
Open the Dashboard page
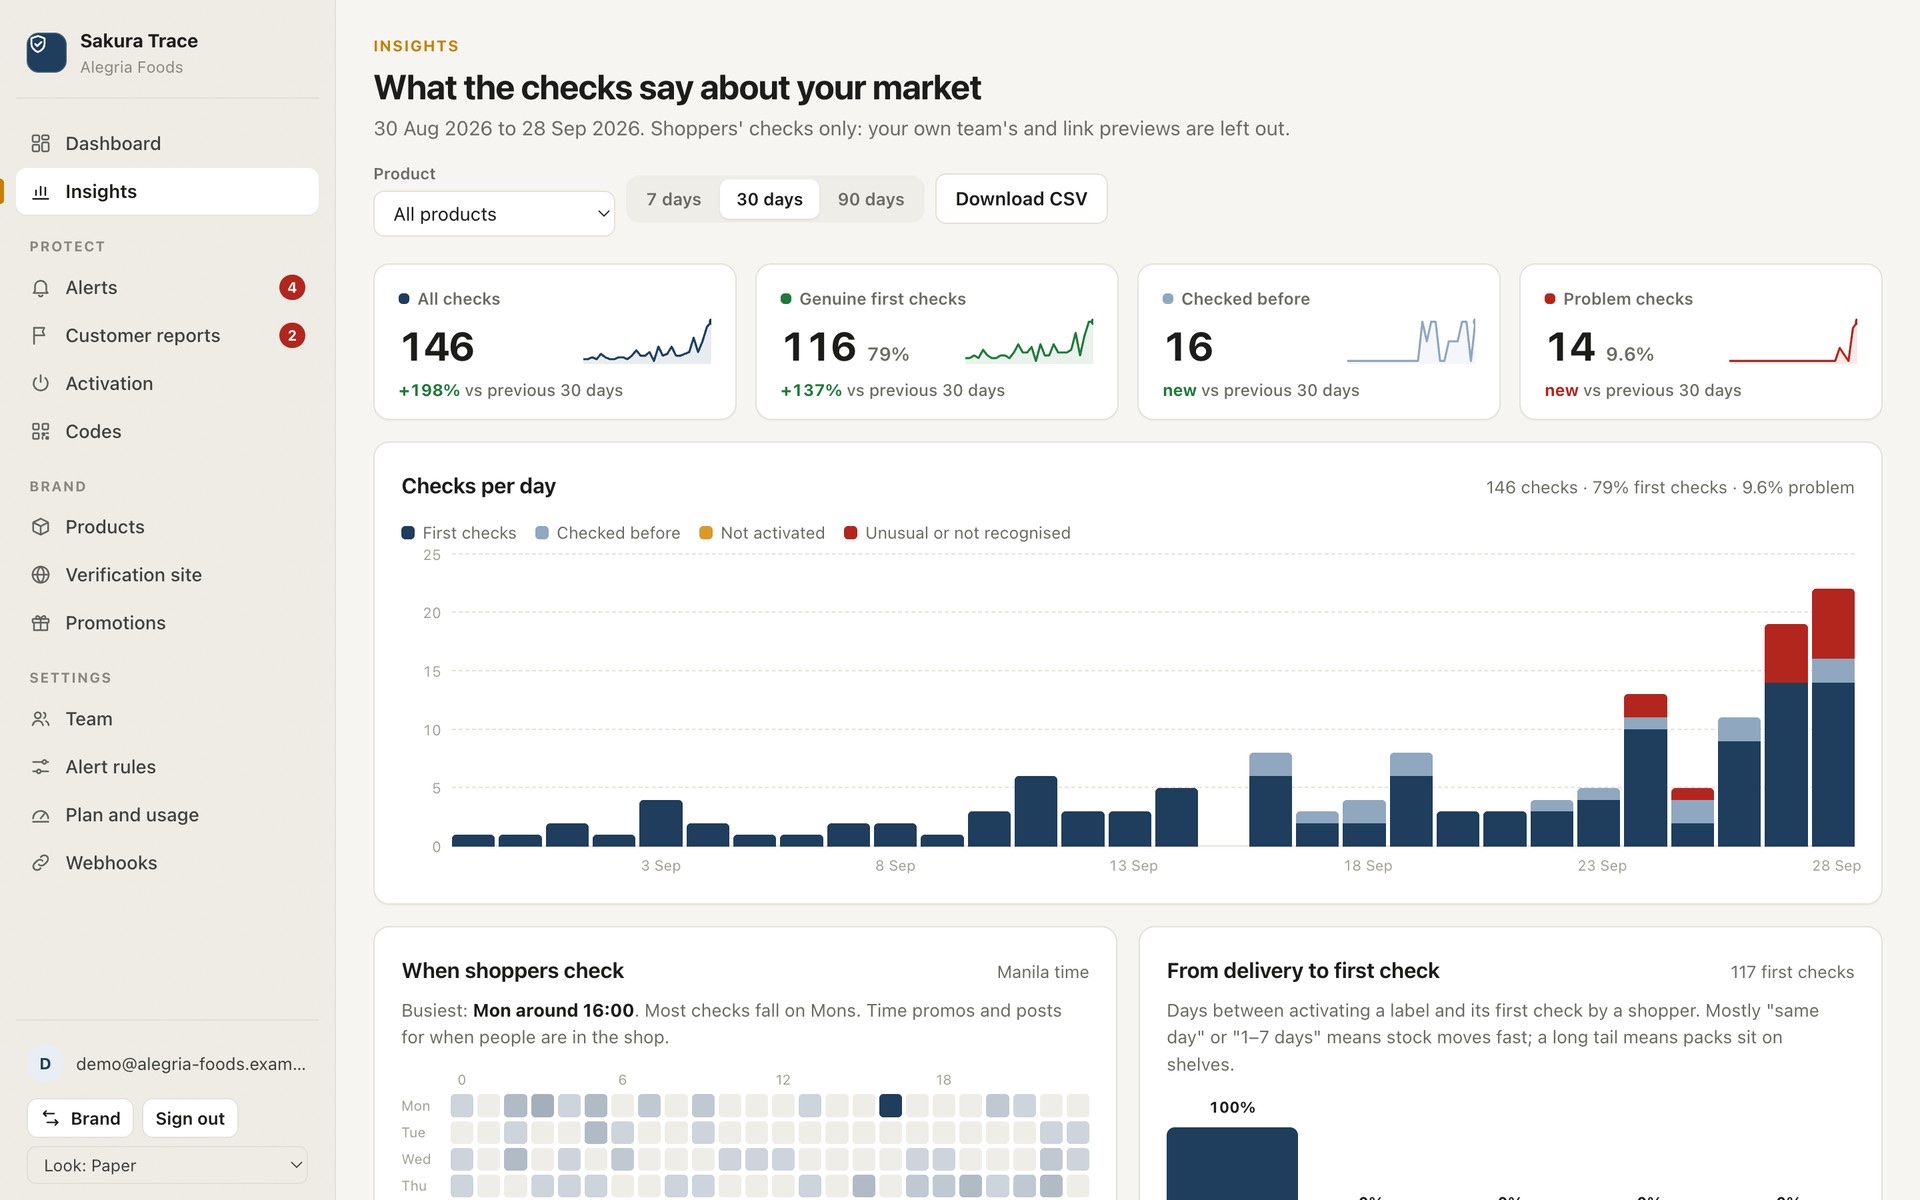pyautogui.click(x=167, y=143)
